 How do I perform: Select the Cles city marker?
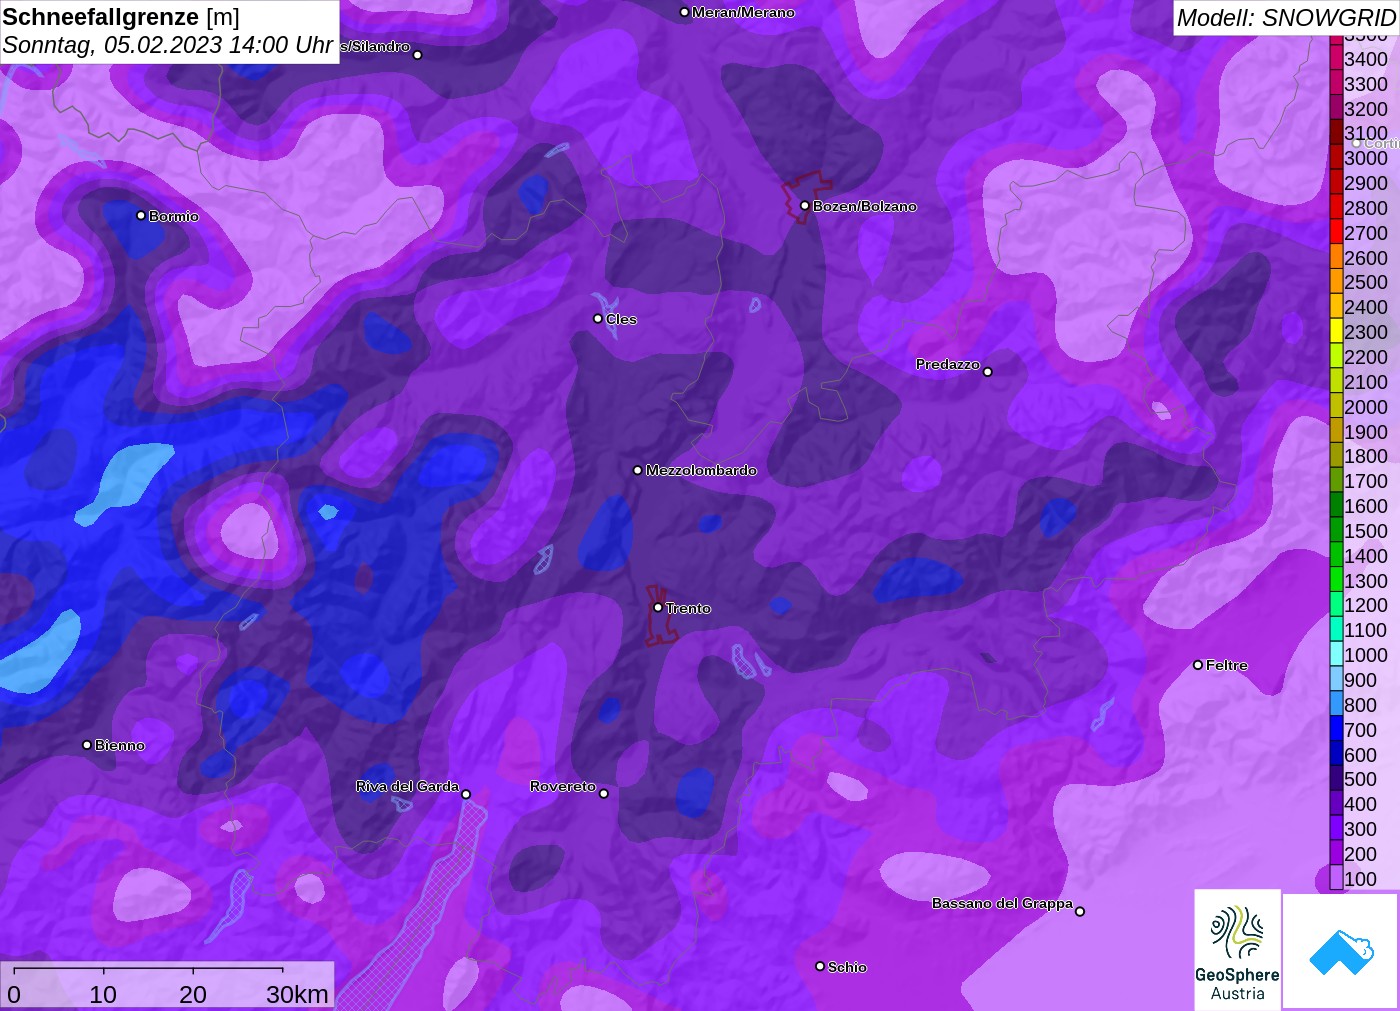click(x=598, y=318)
